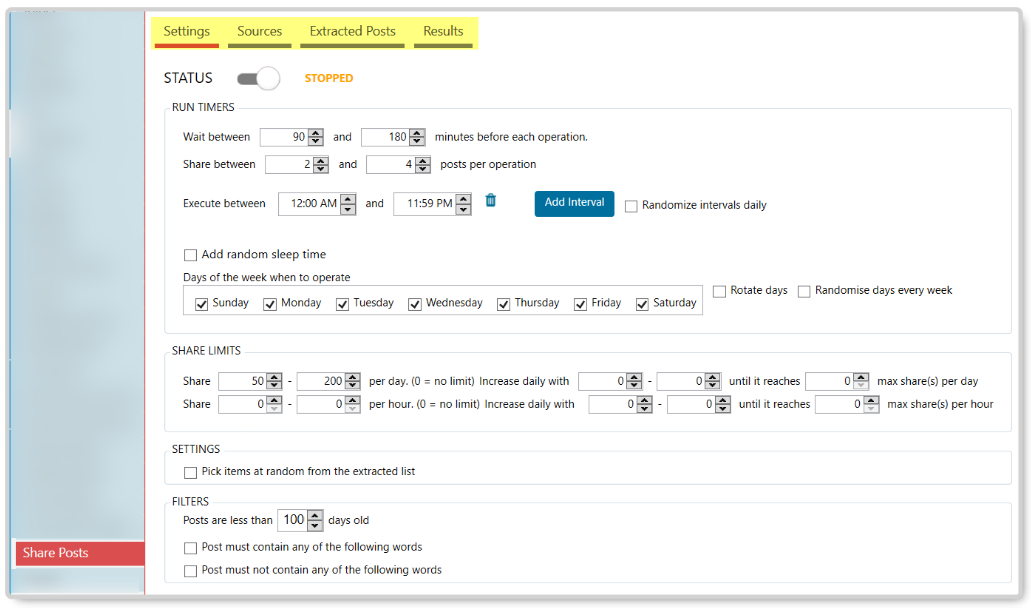Enable Pick items at random from extracted list
This screenshot has width=1031, height=608.
[191, 473]
